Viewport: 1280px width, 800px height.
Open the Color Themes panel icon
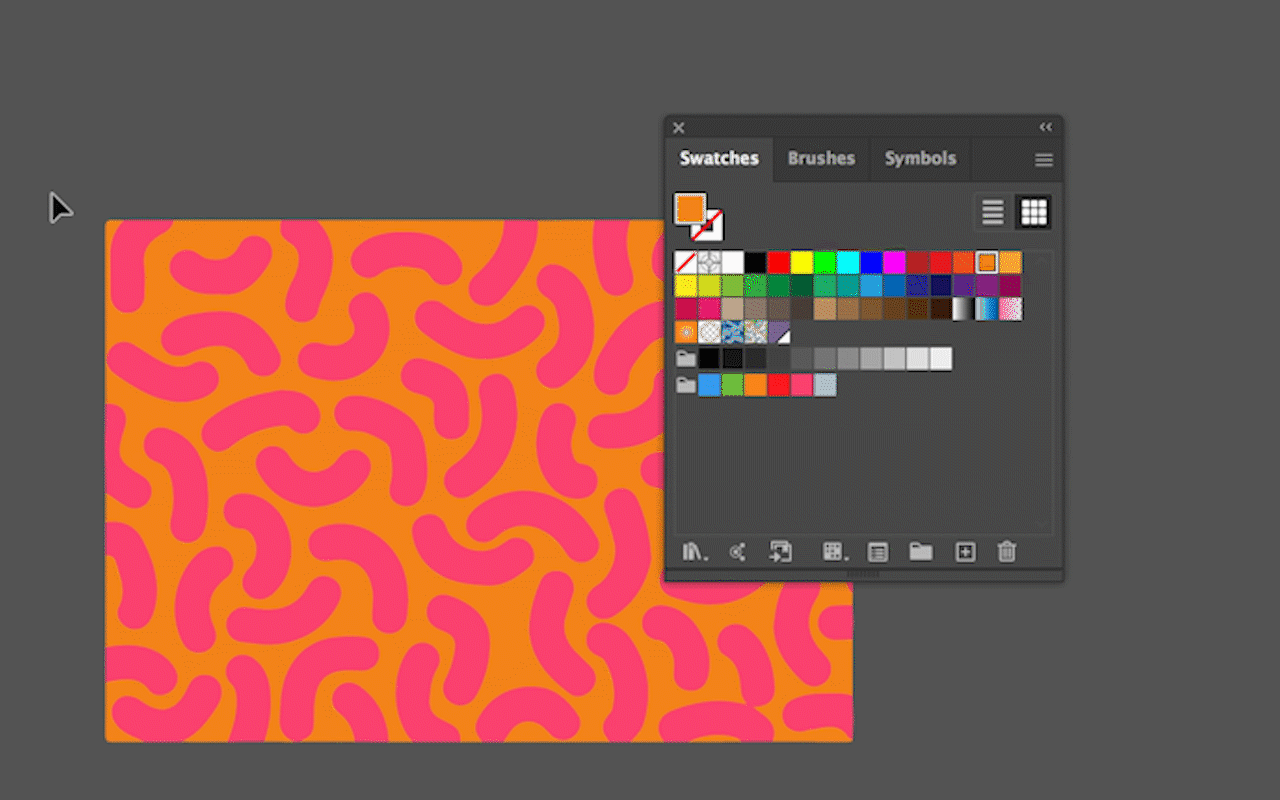point(738,552)
